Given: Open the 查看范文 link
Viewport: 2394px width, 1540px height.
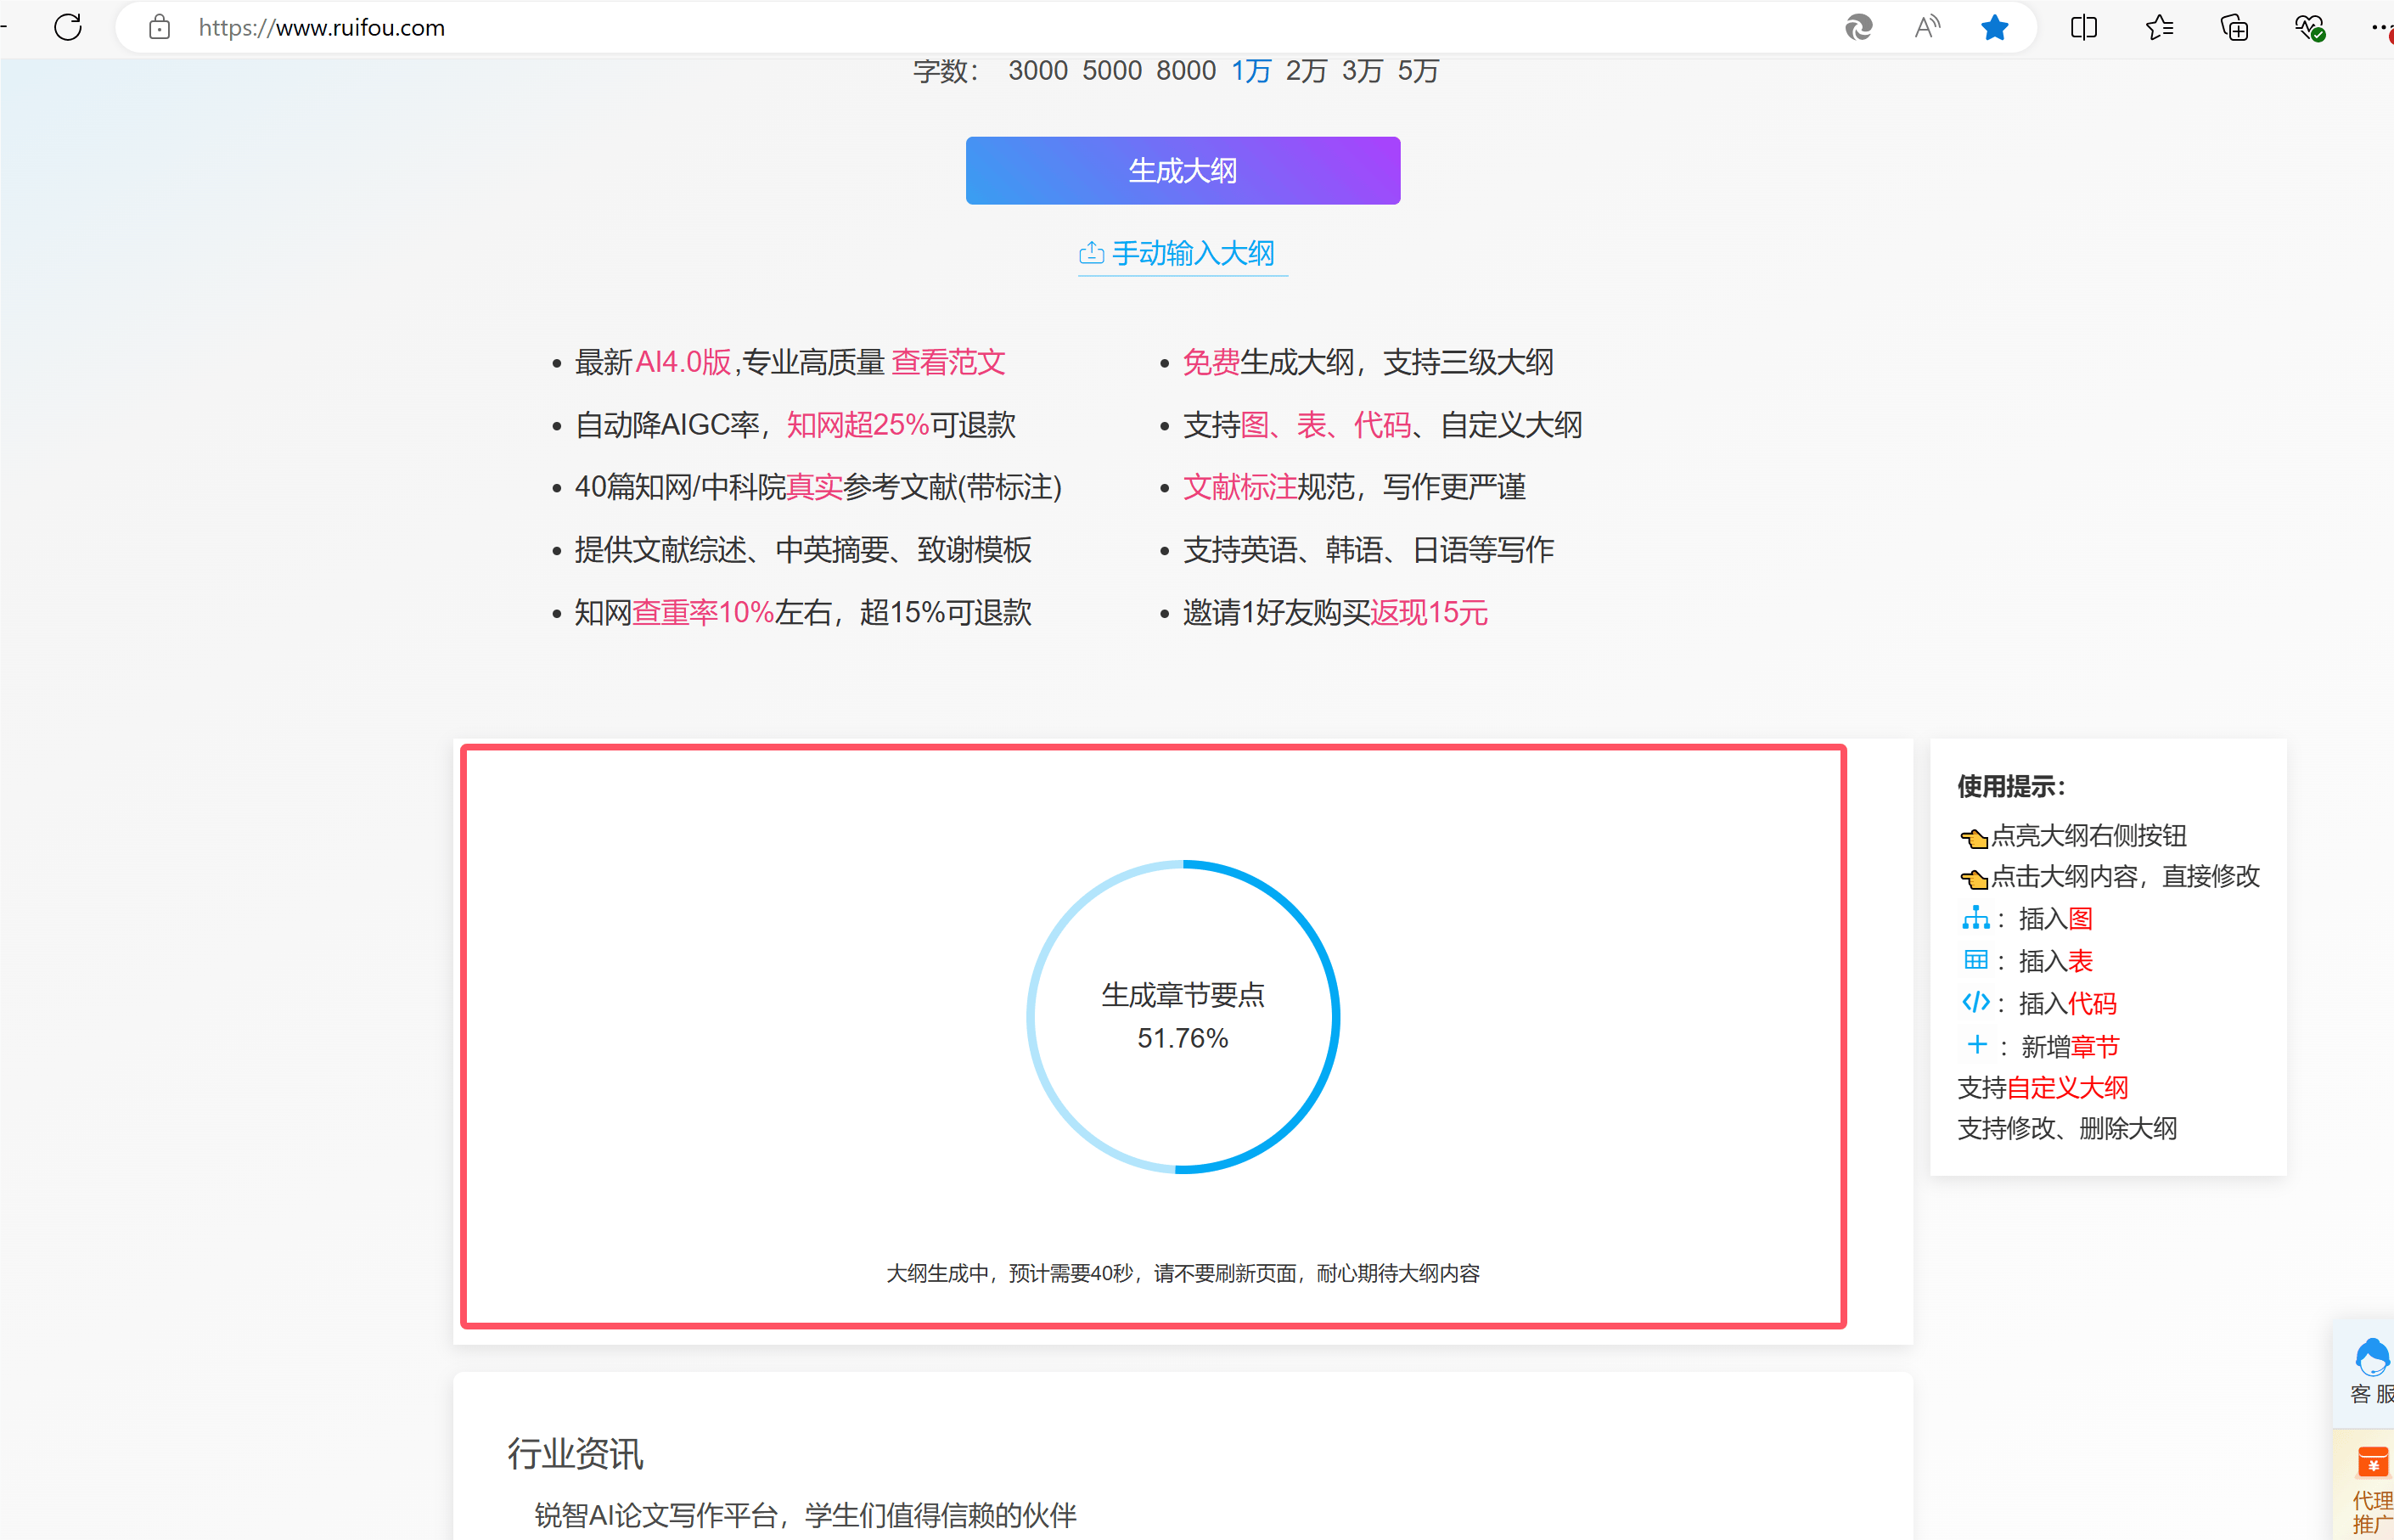Looking at the screenshot, I should [947, 362].
